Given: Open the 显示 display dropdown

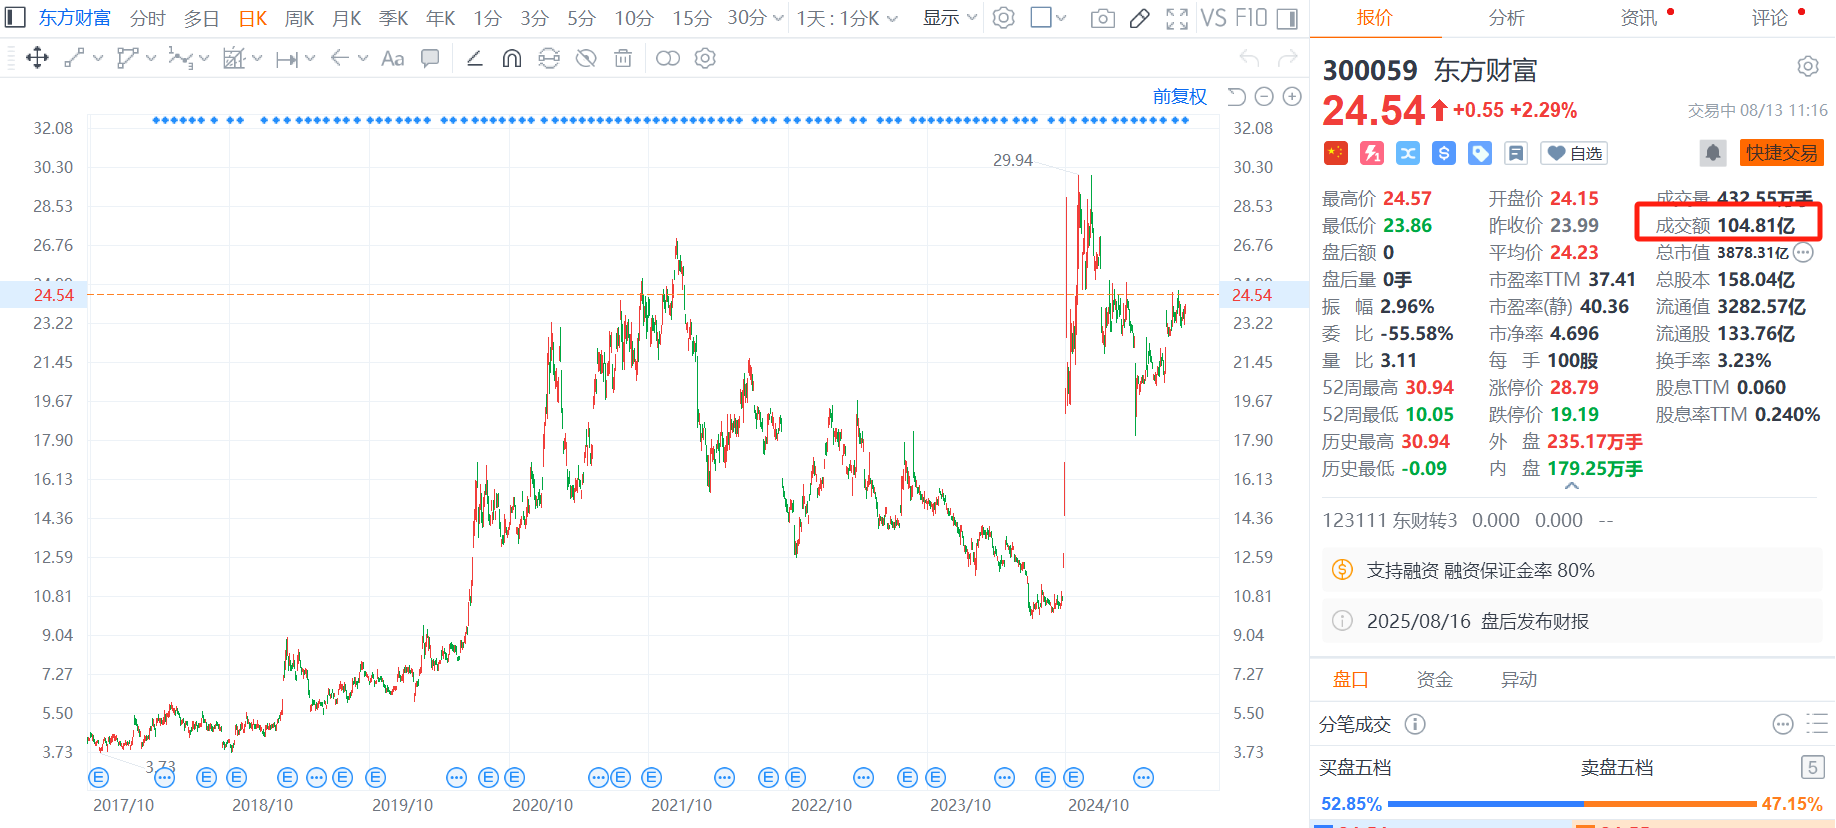Looking at the screenshot, I should [950, 18].
